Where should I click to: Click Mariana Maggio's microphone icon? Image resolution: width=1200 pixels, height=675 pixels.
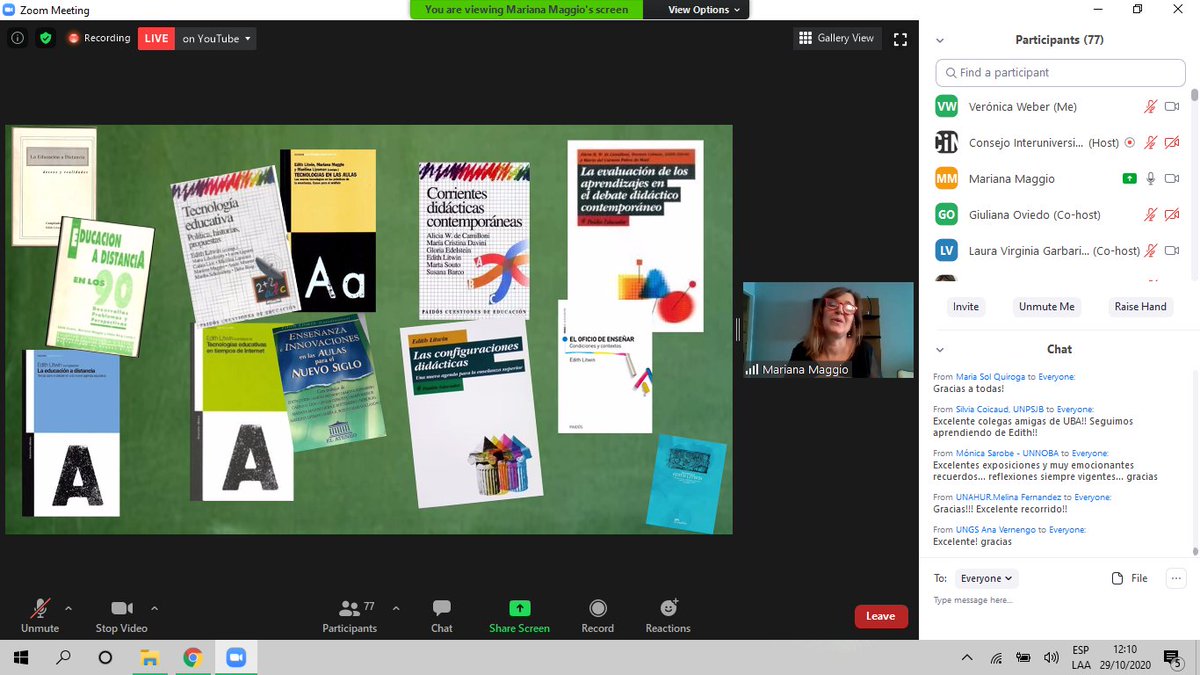coord(1151,179)
